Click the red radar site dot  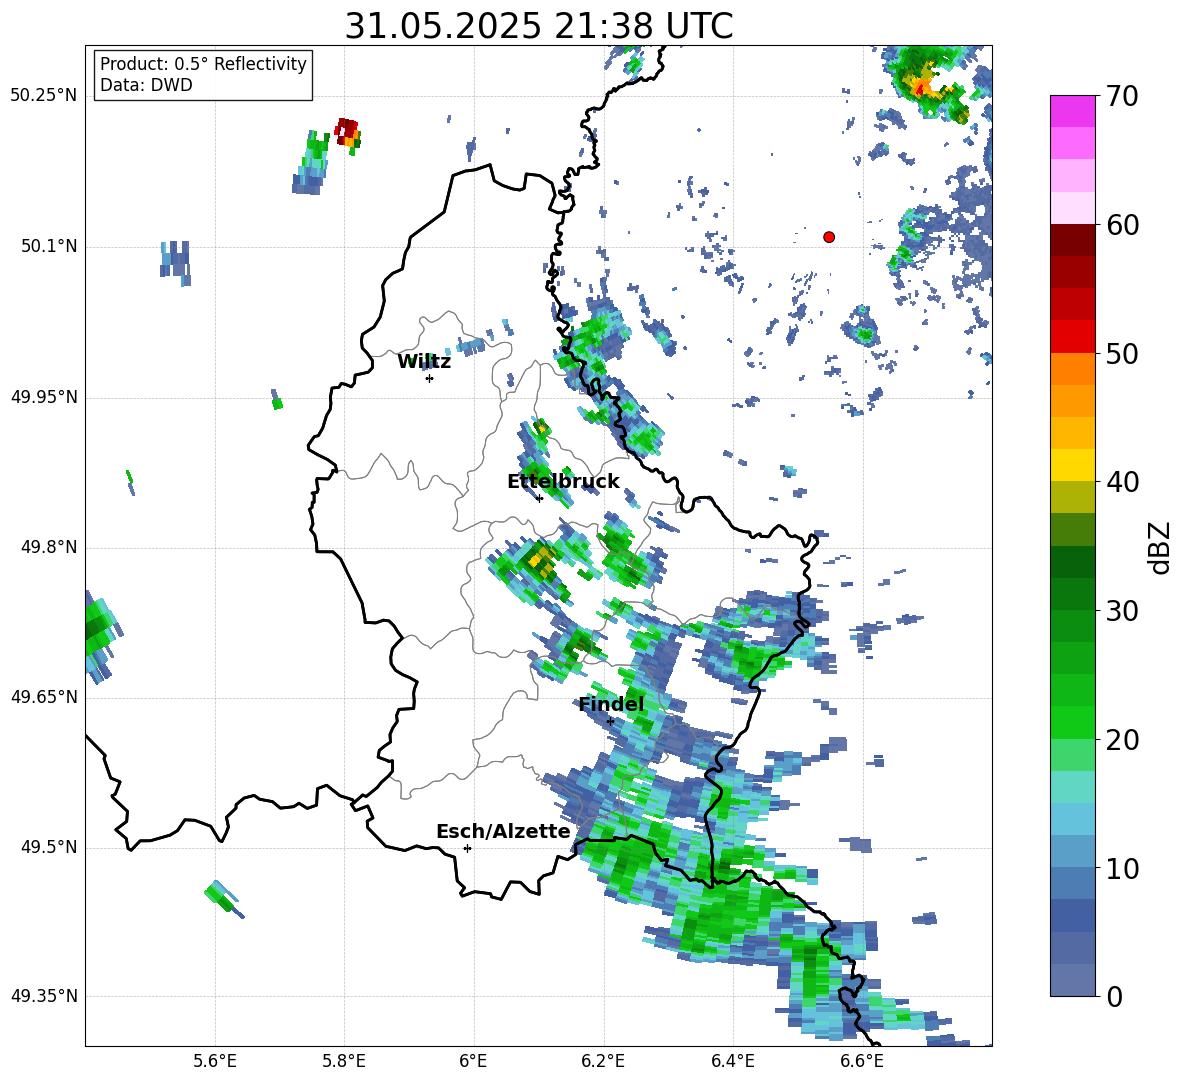(828, 237)
